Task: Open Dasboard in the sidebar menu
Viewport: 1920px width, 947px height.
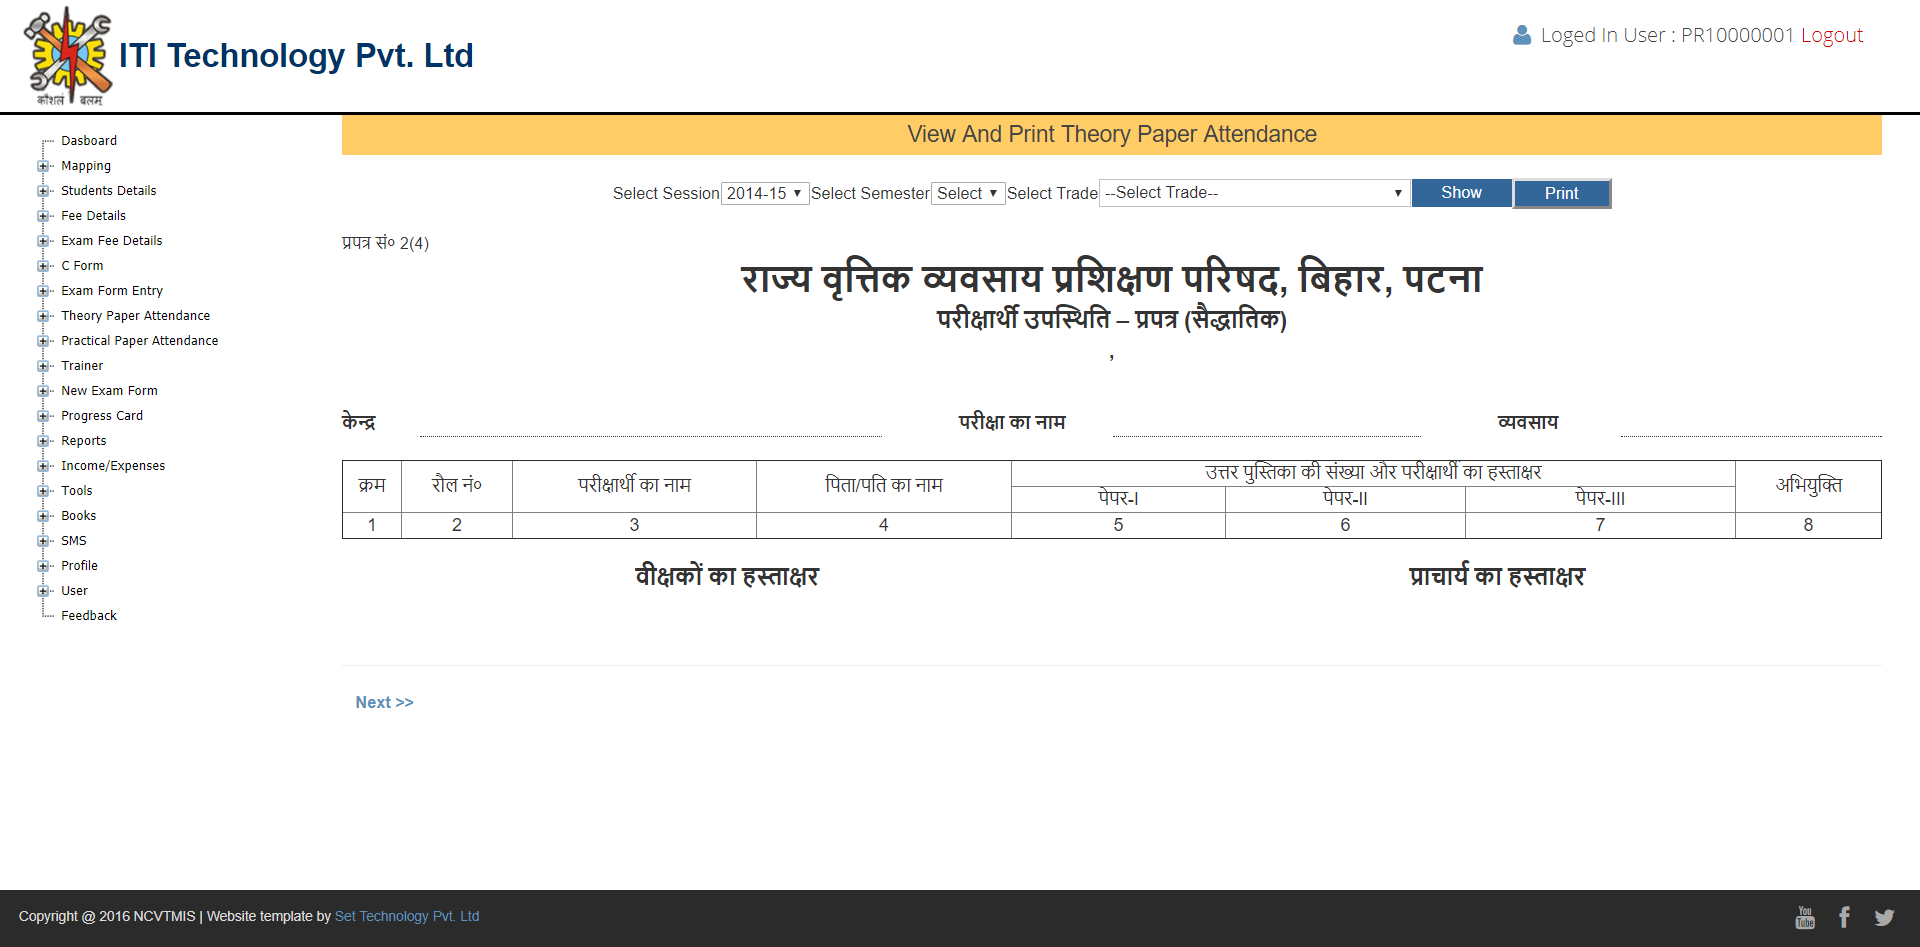Action: [89, 141]
